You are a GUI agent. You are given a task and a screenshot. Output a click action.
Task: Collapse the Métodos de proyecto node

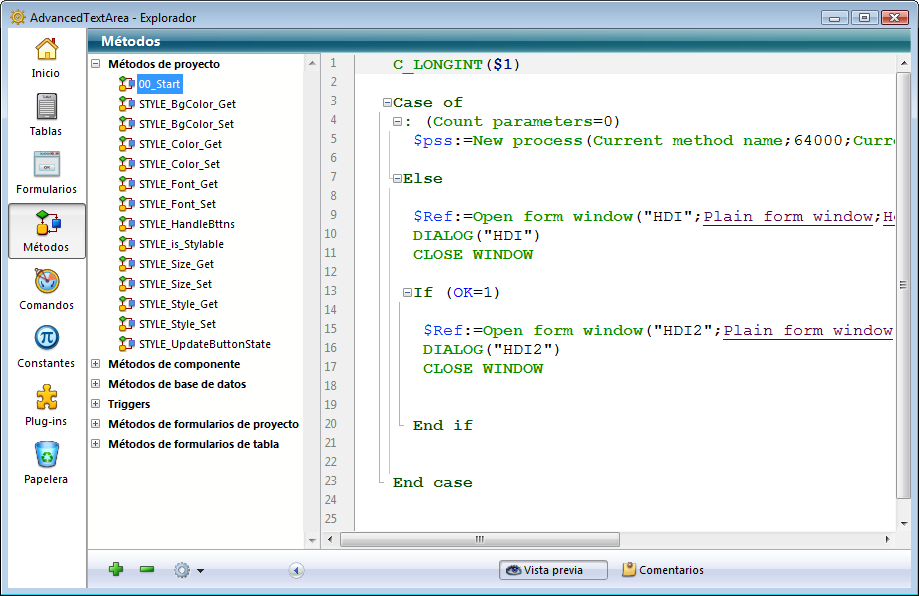96,64
